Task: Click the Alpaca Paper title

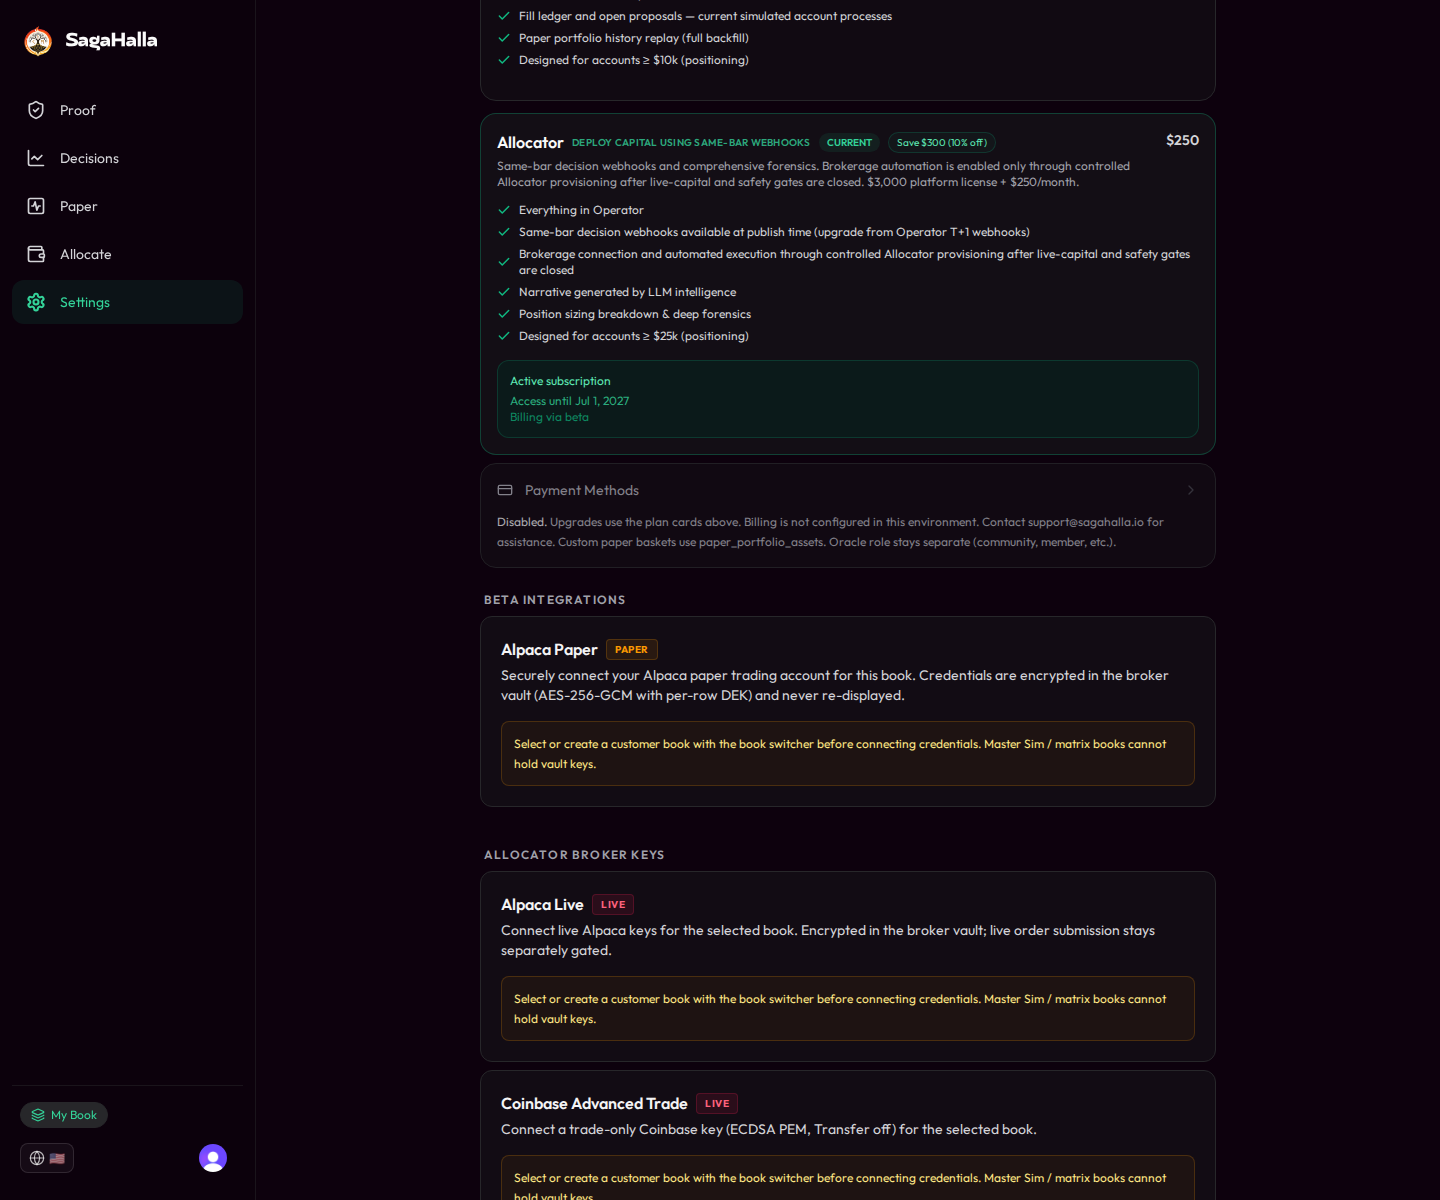Action: tap(549, 650)
